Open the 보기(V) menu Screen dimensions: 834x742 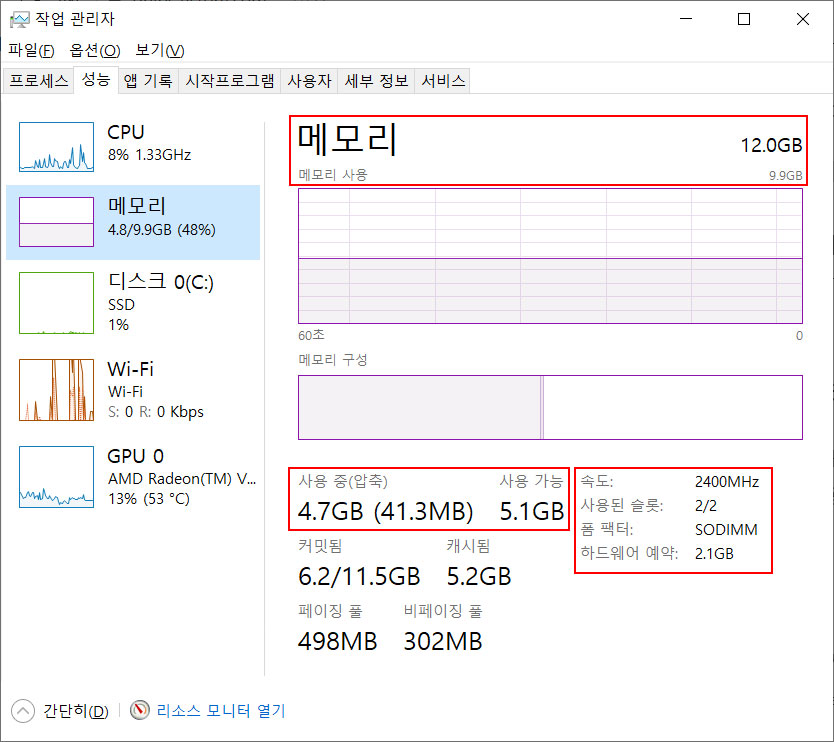click(x=160, y=51)
